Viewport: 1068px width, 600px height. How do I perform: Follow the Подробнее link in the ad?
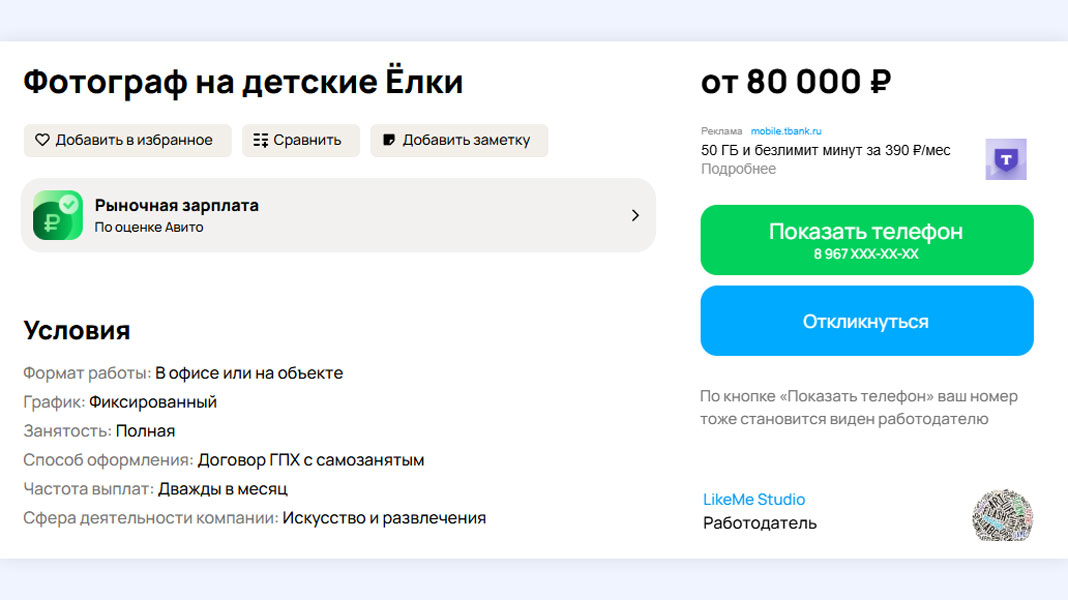[x=738, y=169]
